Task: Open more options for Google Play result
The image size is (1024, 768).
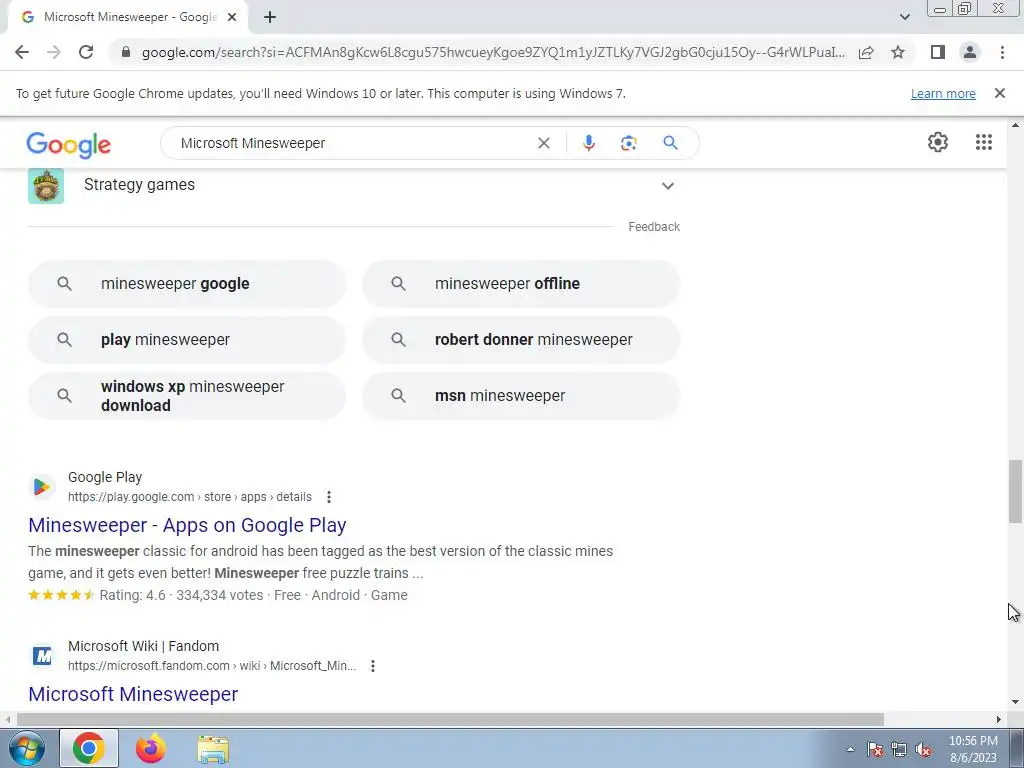Action: [x=329, y=497]
